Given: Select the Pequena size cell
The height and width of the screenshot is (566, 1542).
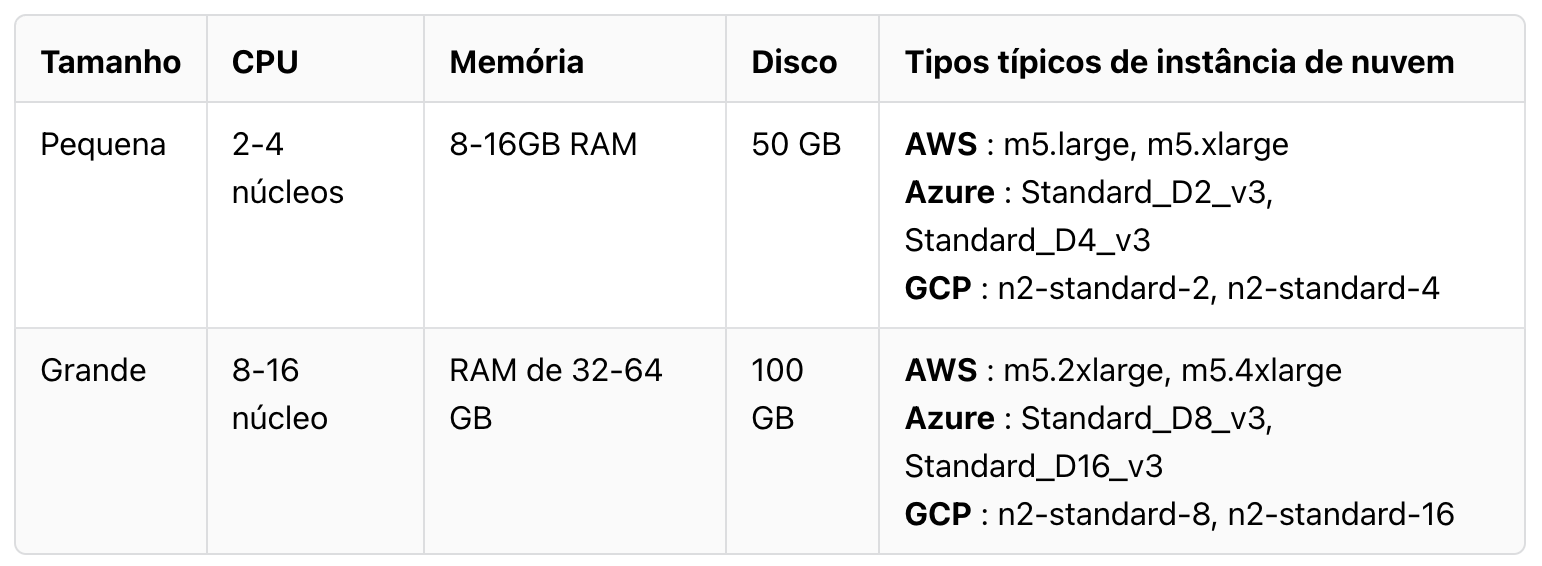Looking at the screenshot, I should 103,145.
